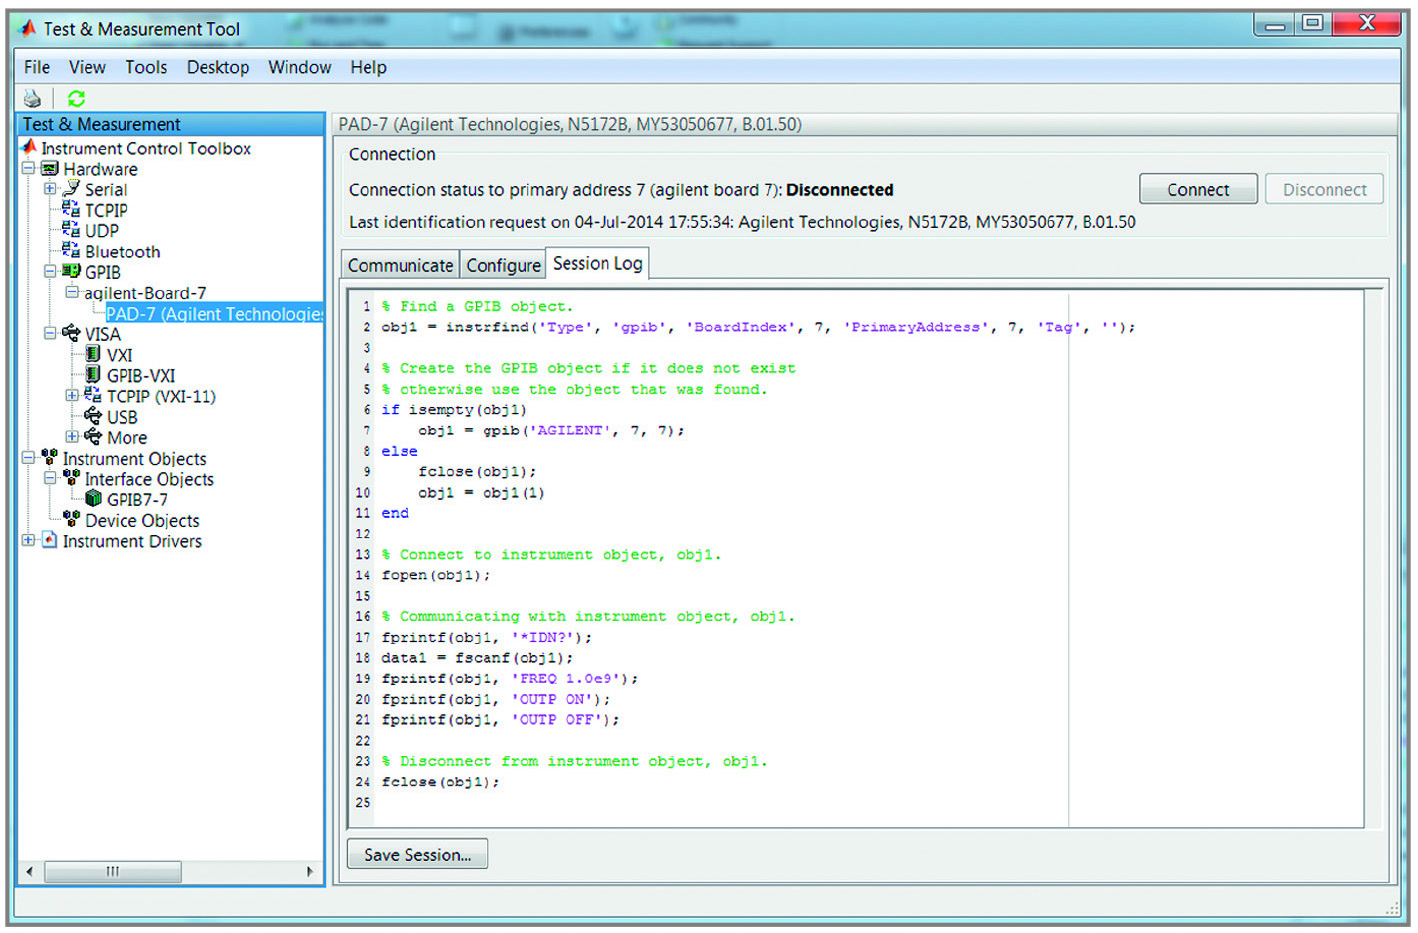Screen dimensions: 1418x933
Task: Click the Connect button
Action: [x=1198, y=189]
